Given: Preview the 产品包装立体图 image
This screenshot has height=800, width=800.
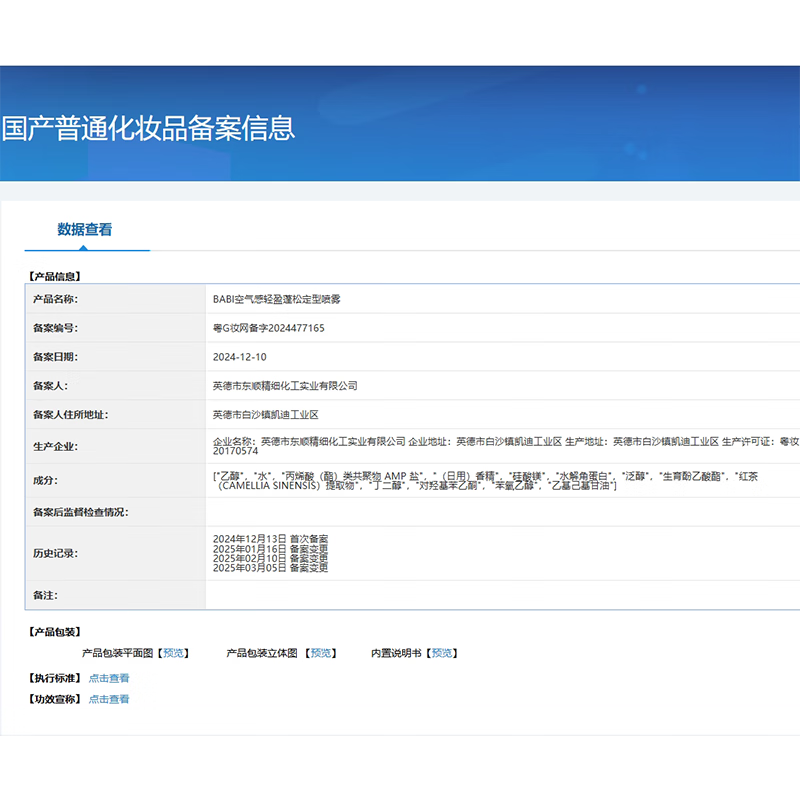Looking at the screenshot, I should click(321, 653).
